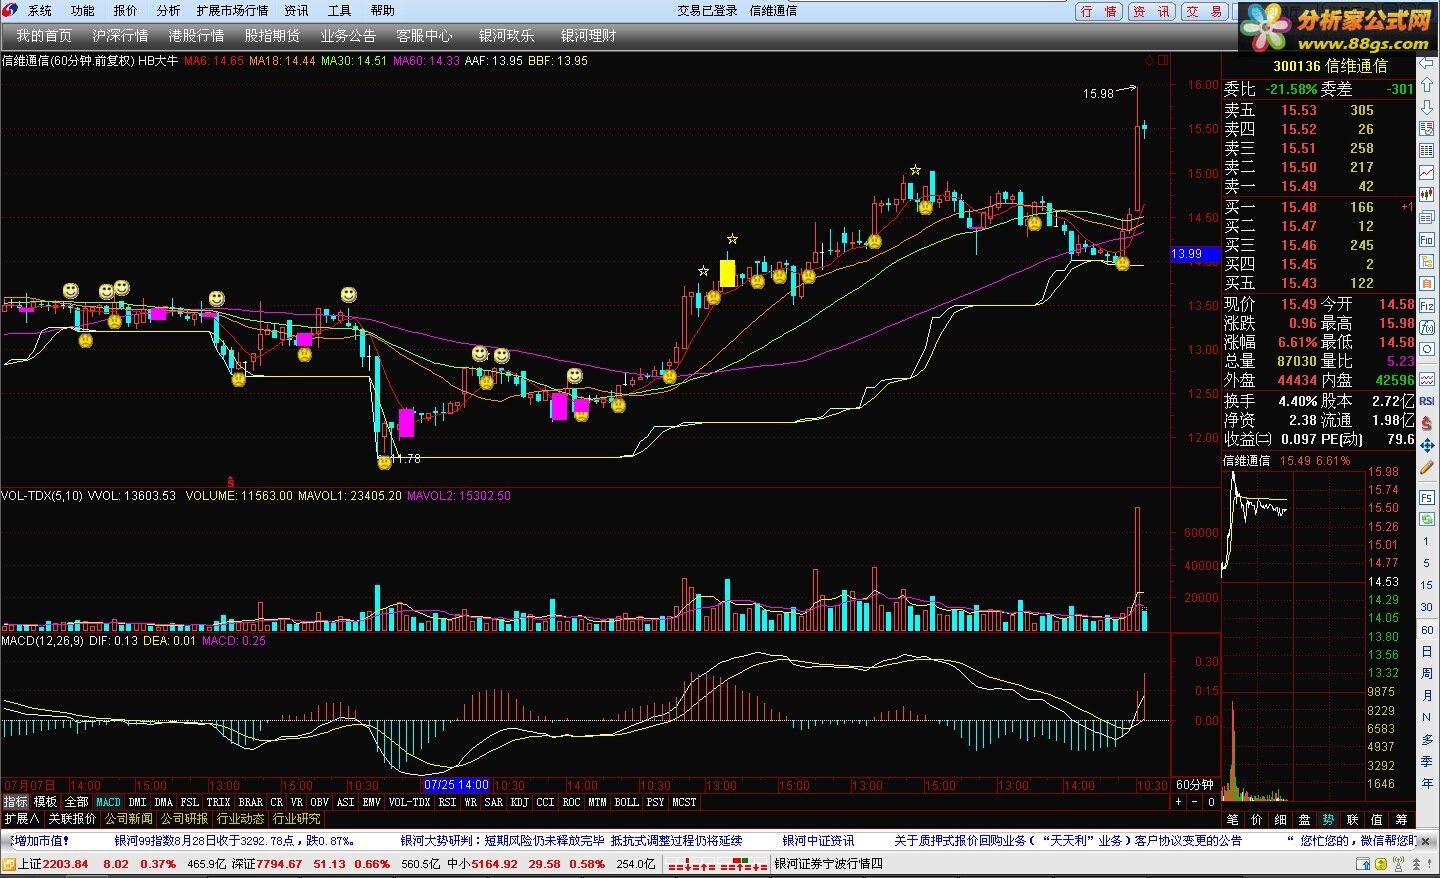This screenshot has height=878, width=1440.
Task: Open the 股指期货 tab
Action: [272, 36]
